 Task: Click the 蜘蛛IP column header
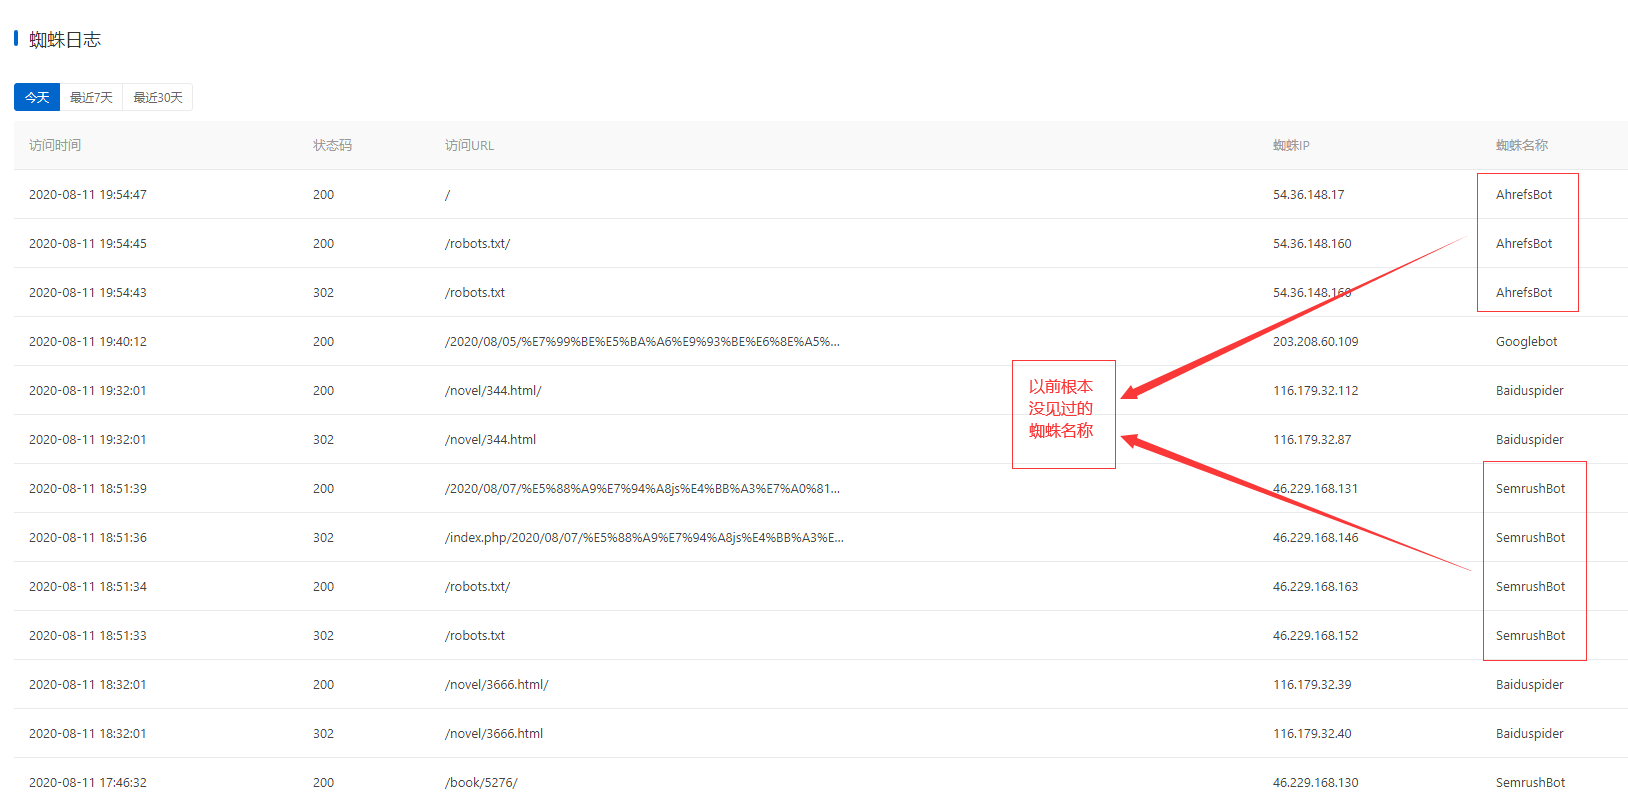pos(1291,145)
